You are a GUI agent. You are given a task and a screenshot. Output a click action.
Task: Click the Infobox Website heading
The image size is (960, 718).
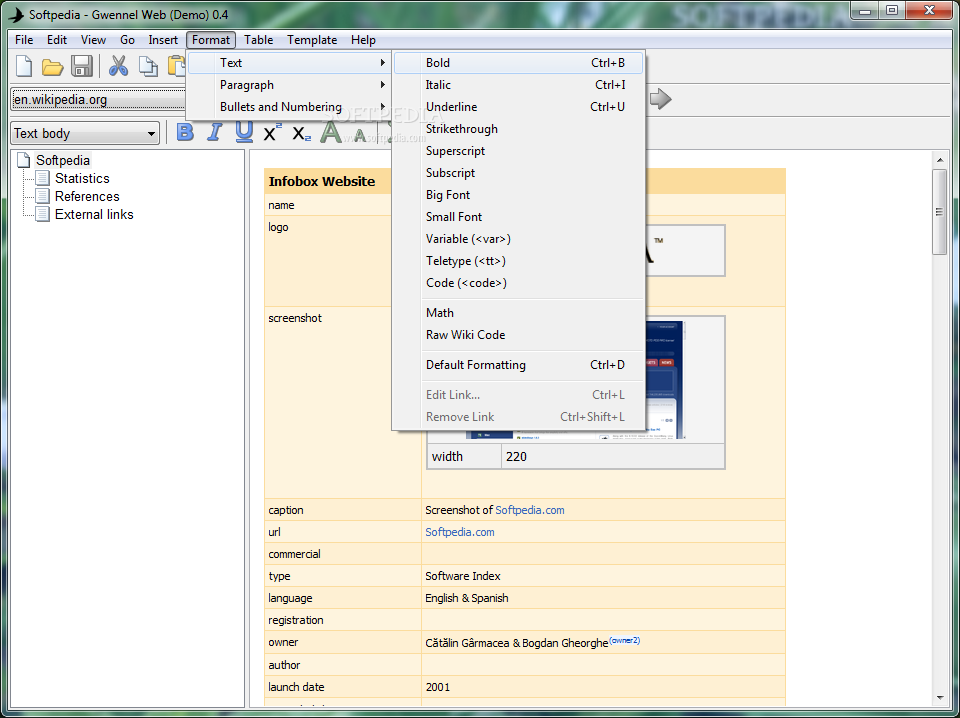[321, 181]
